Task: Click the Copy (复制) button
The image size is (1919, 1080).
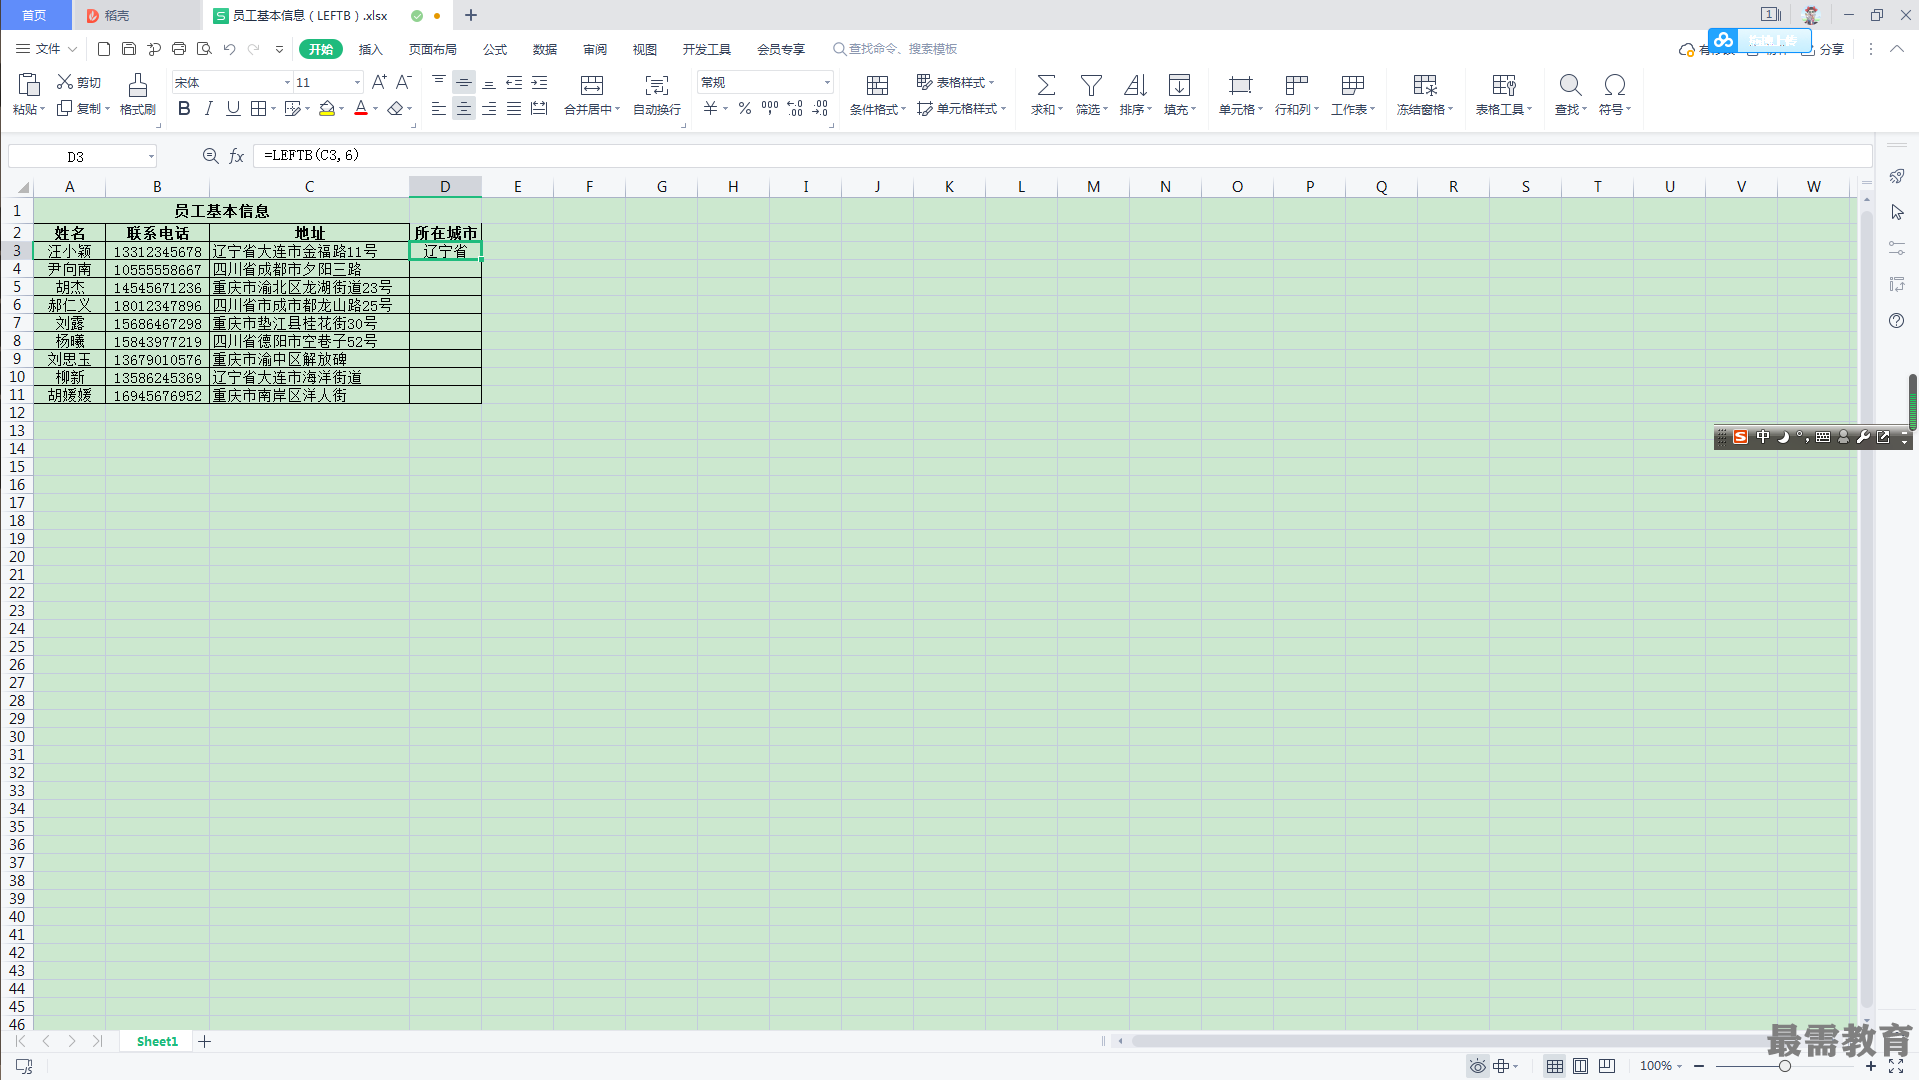Action: click(82, 109)
